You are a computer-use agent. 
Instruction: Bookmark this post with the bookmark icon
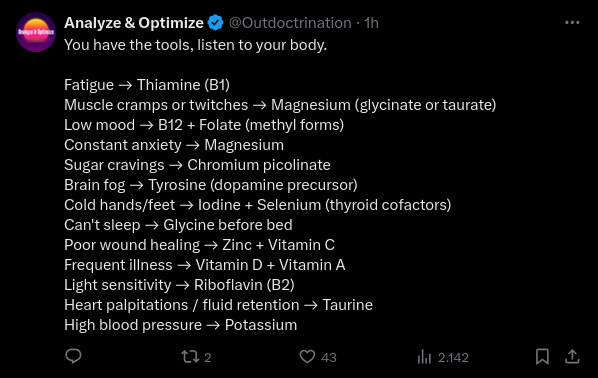tap(542, 357)
